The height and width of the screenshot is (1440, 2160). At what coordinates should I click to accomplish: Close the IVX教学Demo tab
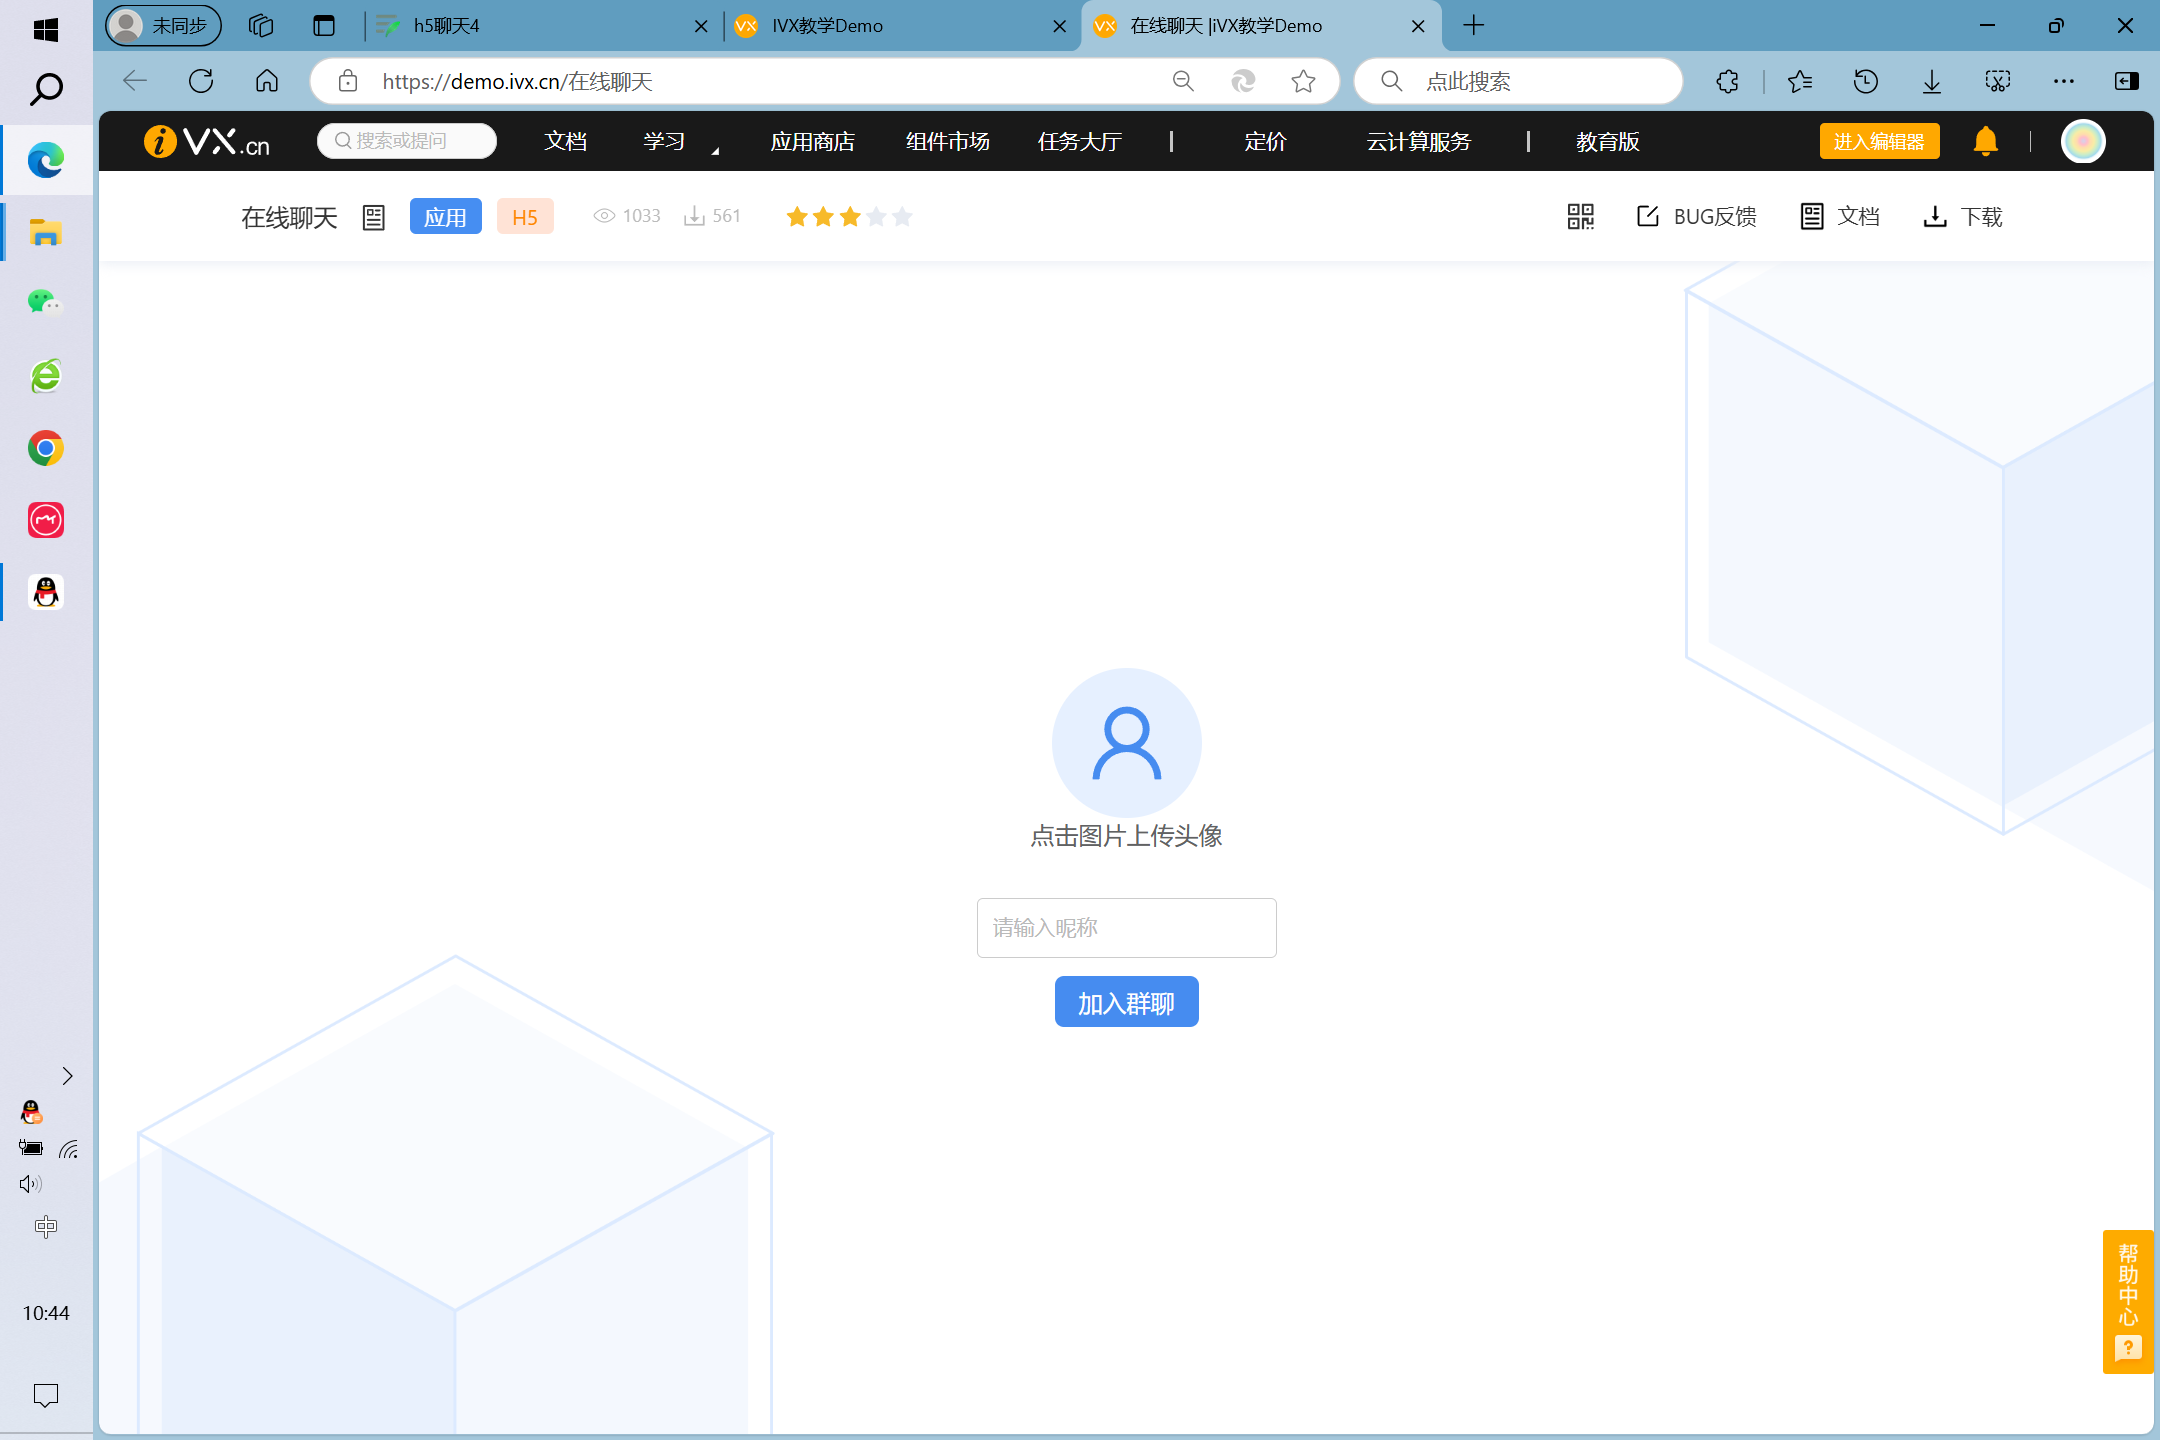pyautogui.click(x=1060, y=26)
